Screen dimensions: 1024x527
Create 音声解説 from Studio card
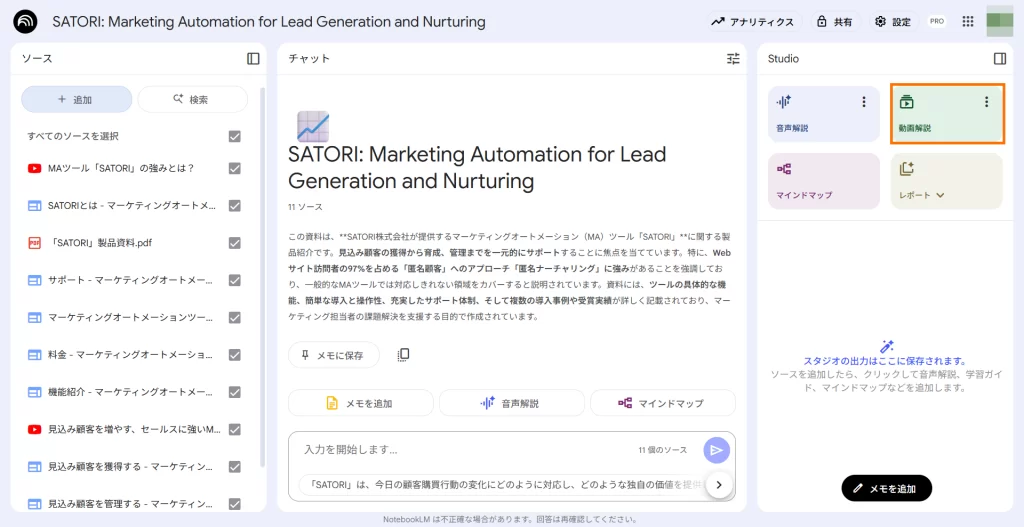coord(824,114)
